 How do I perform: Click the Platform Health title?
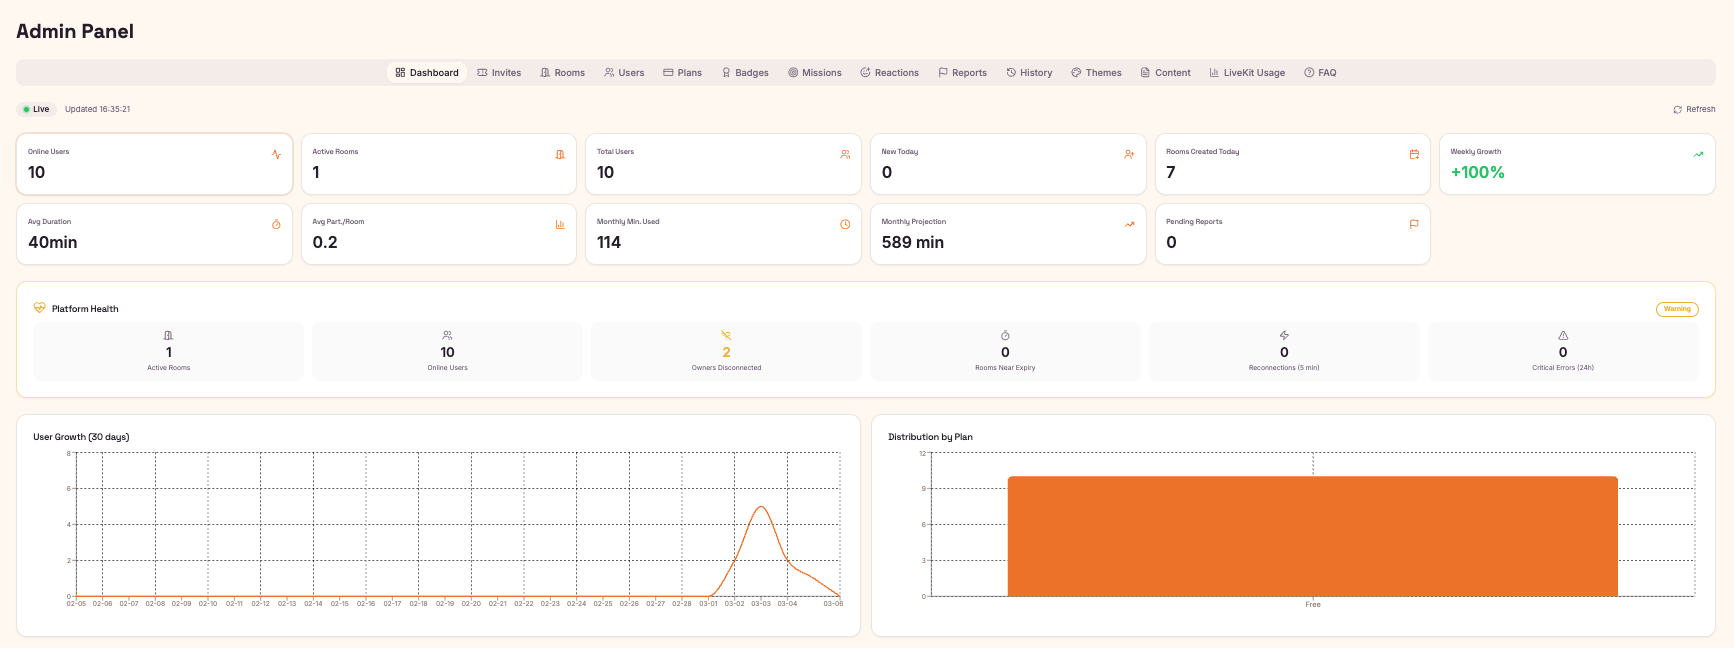click(x=85, y=309)
